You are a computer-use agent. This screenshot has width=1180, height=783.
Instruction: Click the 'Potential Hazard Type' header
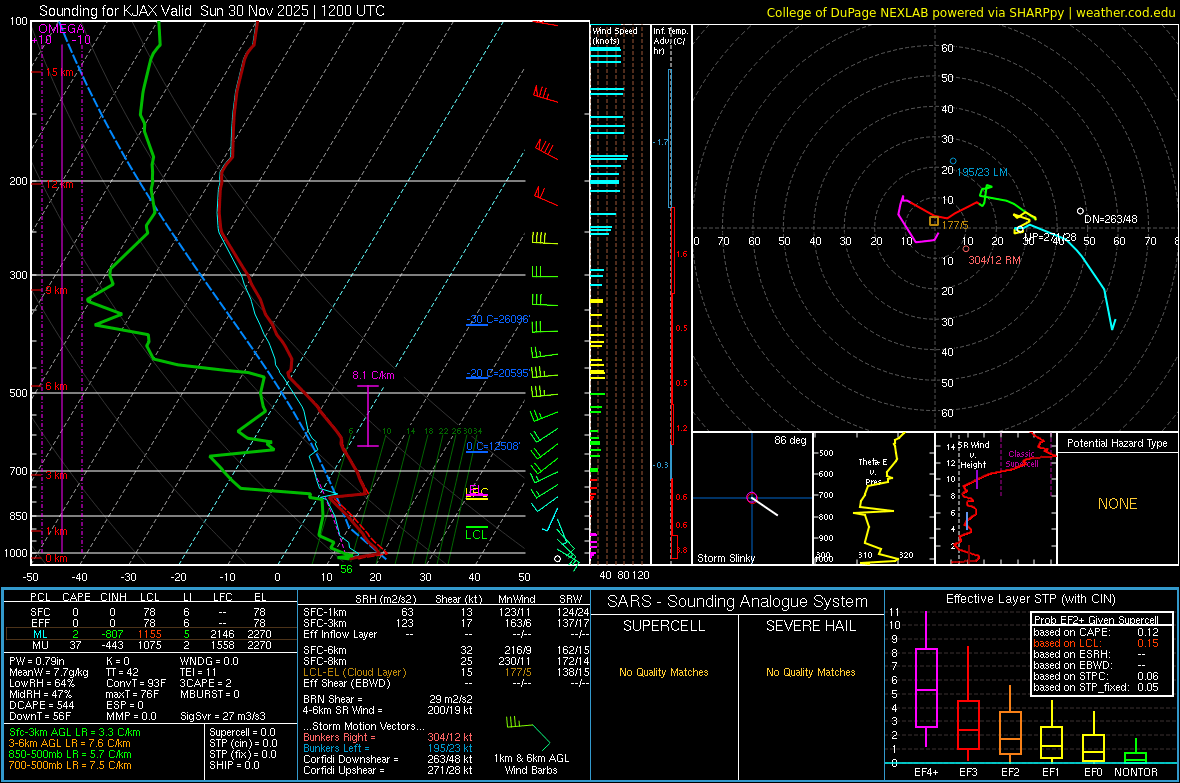[1117, 443]
